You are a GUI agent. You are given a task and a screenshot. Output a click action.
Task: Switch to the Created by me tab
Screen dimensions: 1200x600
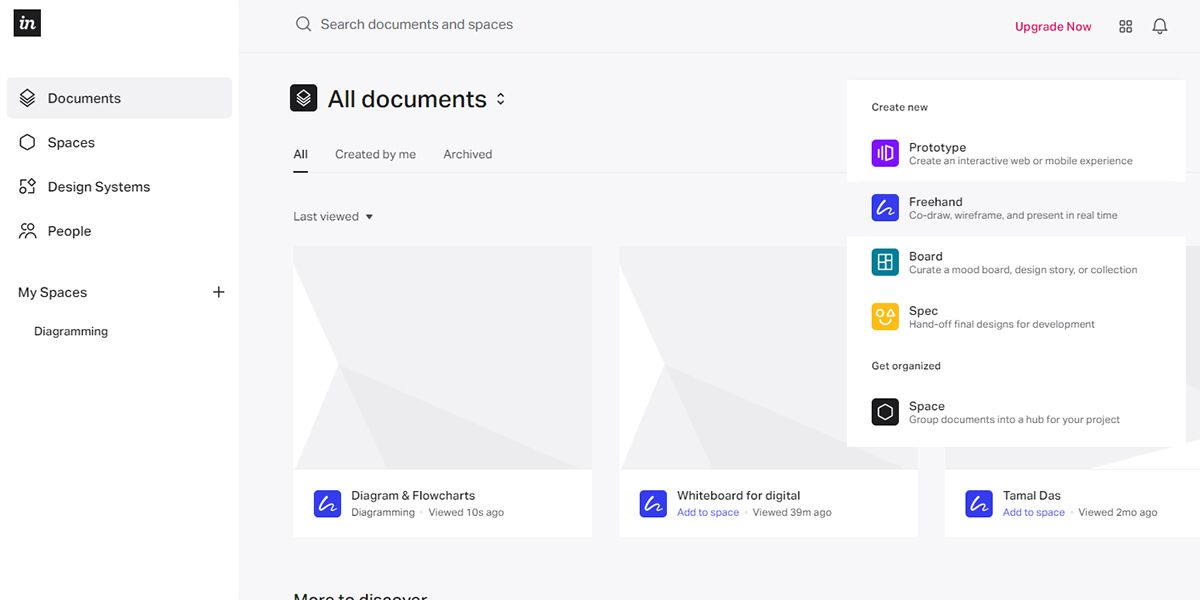pos(375,154)
